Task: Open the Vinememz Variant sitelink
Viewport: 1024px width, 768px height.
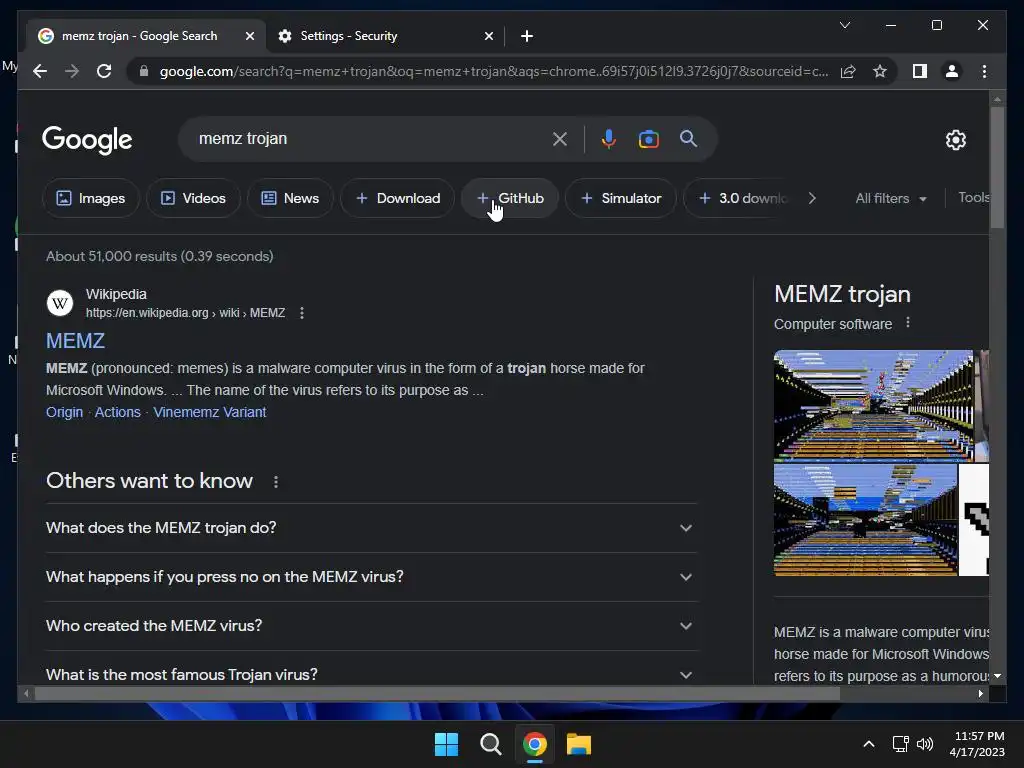Action: tap(210, 412)
